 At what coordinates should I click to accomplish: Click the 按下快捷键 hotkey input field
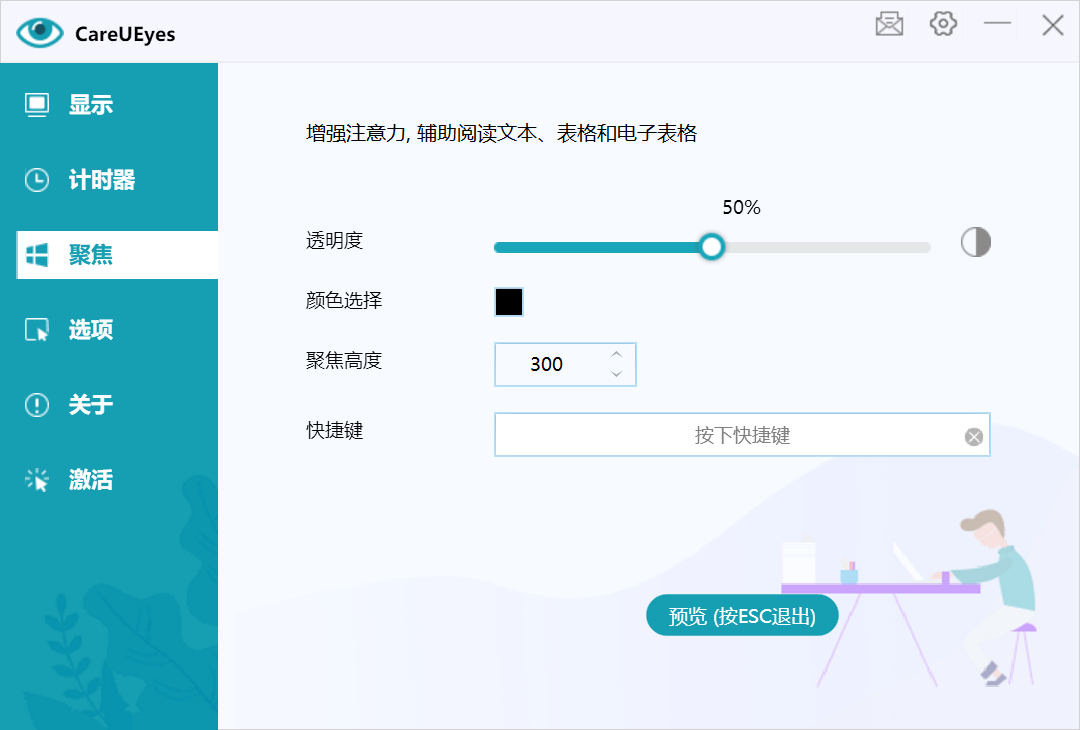(742, 435)
